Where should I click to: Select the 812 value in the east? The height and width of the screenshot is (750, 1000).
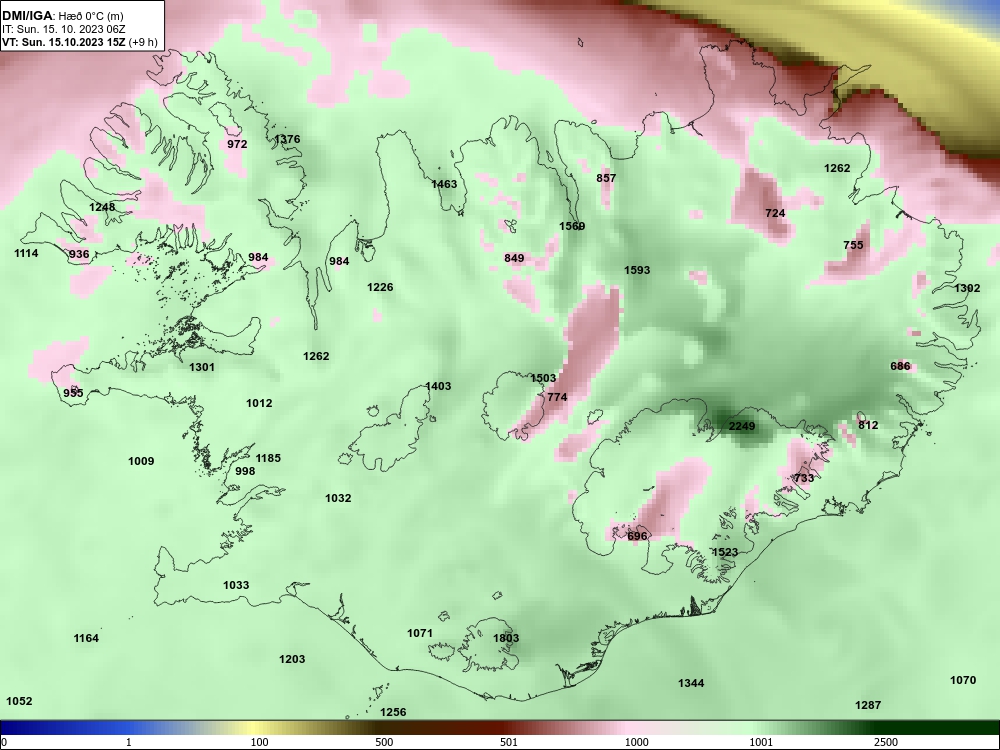(868, 425)
